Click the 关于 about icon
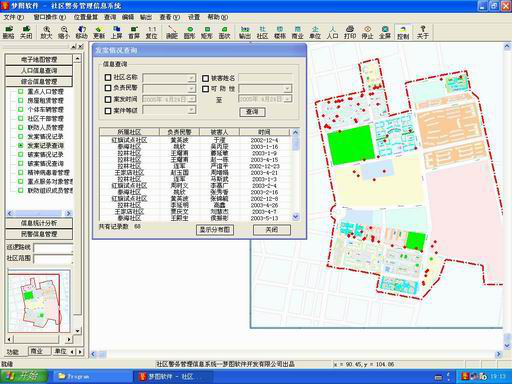 (422, 32)
